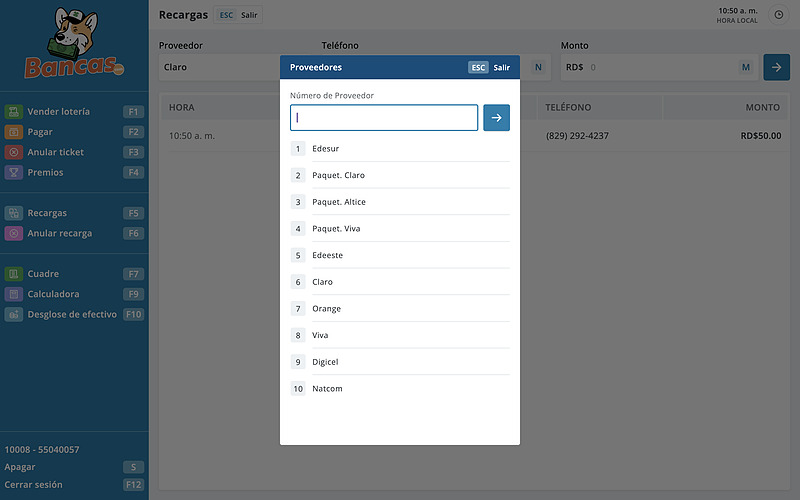Submit provider number with arrow button

coord(496,117)
